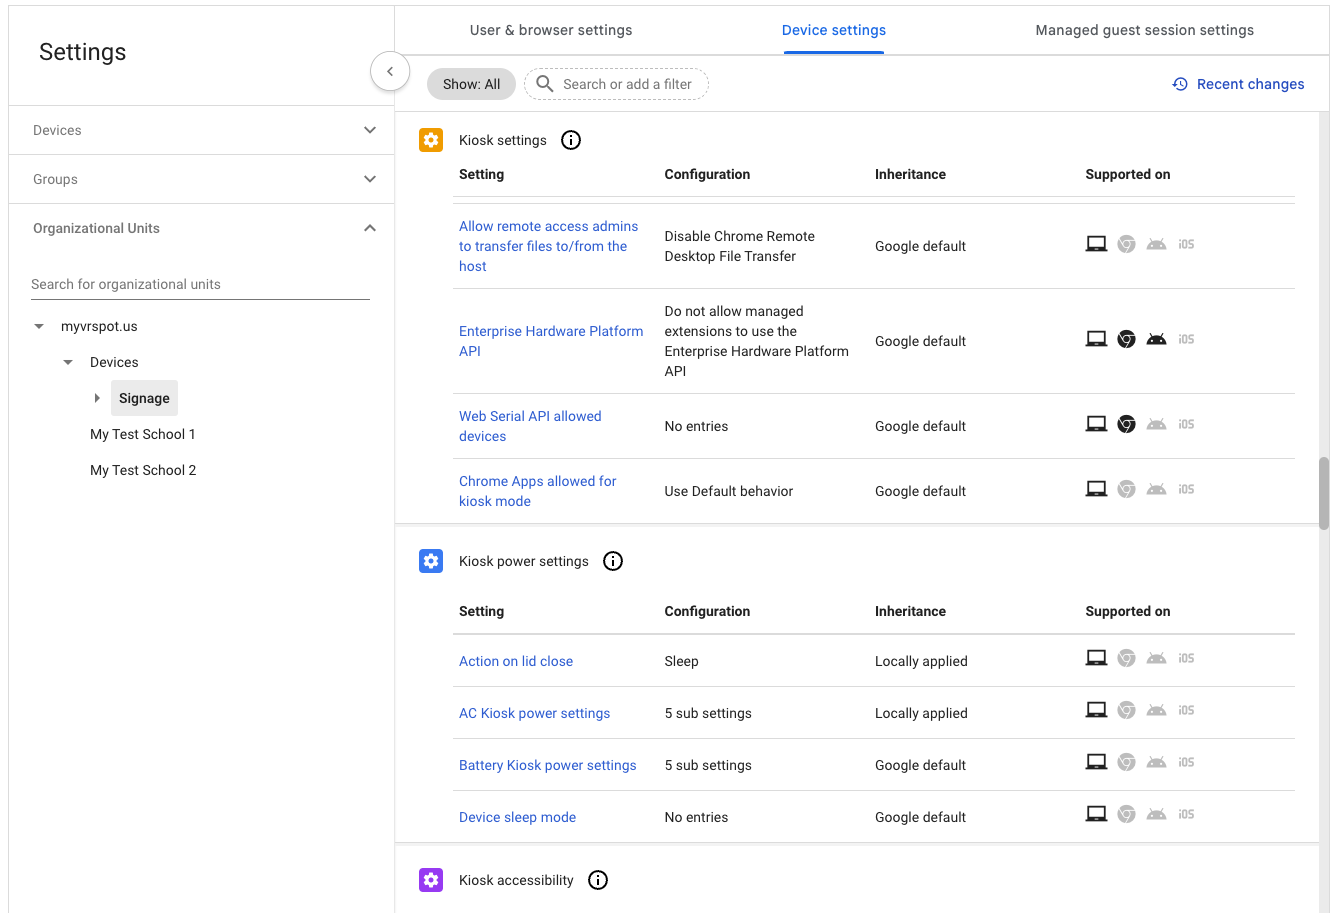Click info icon beside Kiosk power settings

pos(613,561)
